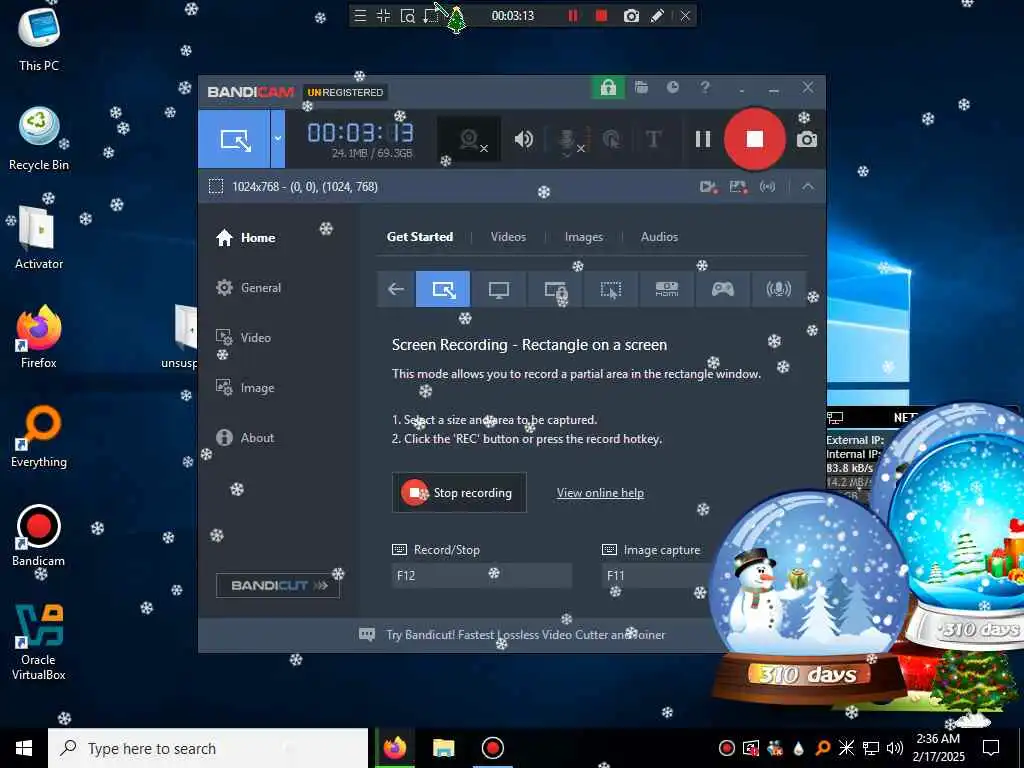The image size is (1024, 768).
Task: Click the Record/Stop hotkey F12 field
Action: pos(481,576)
